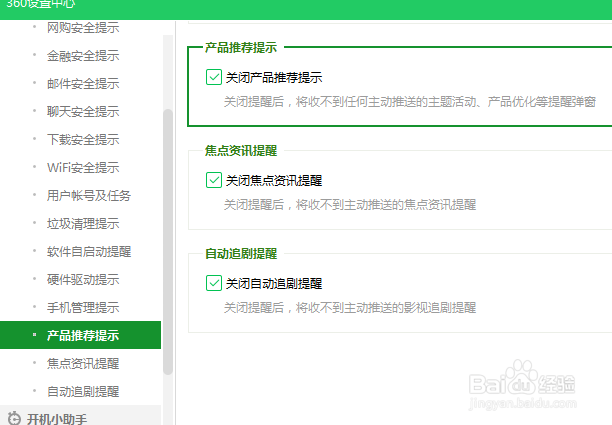Toggle the 关闭自动追剧提醒 checkbox
The height and width of the screenshot is (425, 612).
click(213, 283)
